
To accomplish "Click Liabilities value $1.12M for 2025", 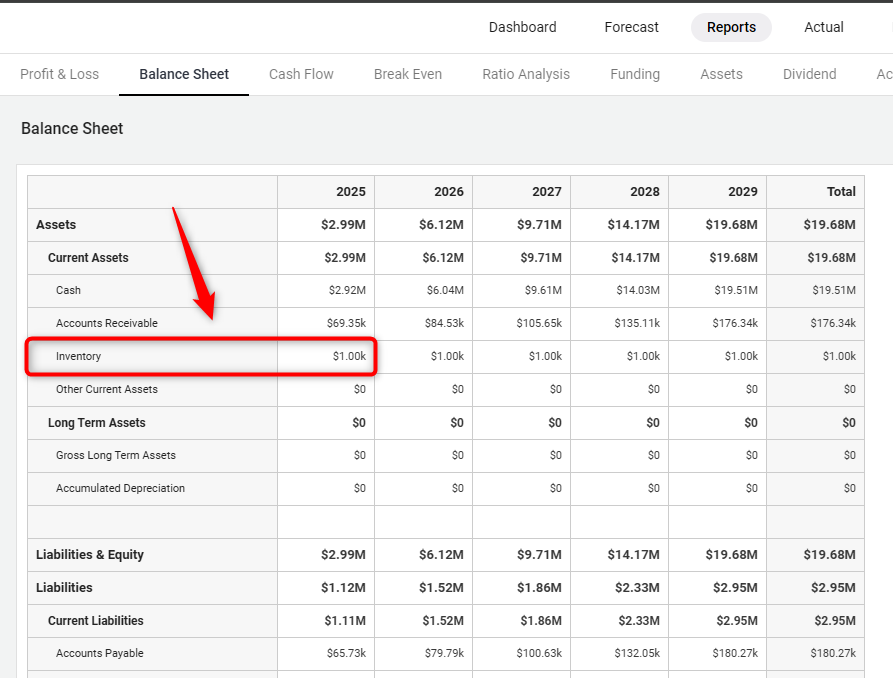I will pos(343,587).
